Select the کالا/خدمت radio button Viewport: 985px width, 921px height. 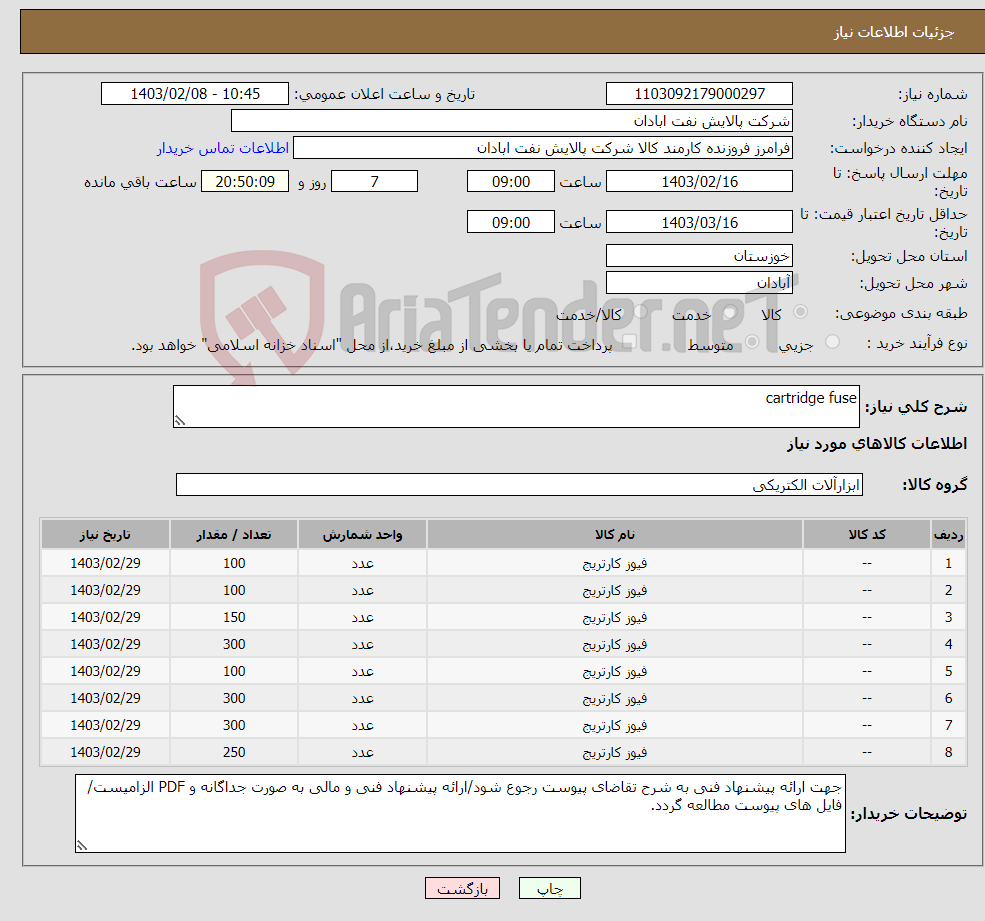pos(640,312)
